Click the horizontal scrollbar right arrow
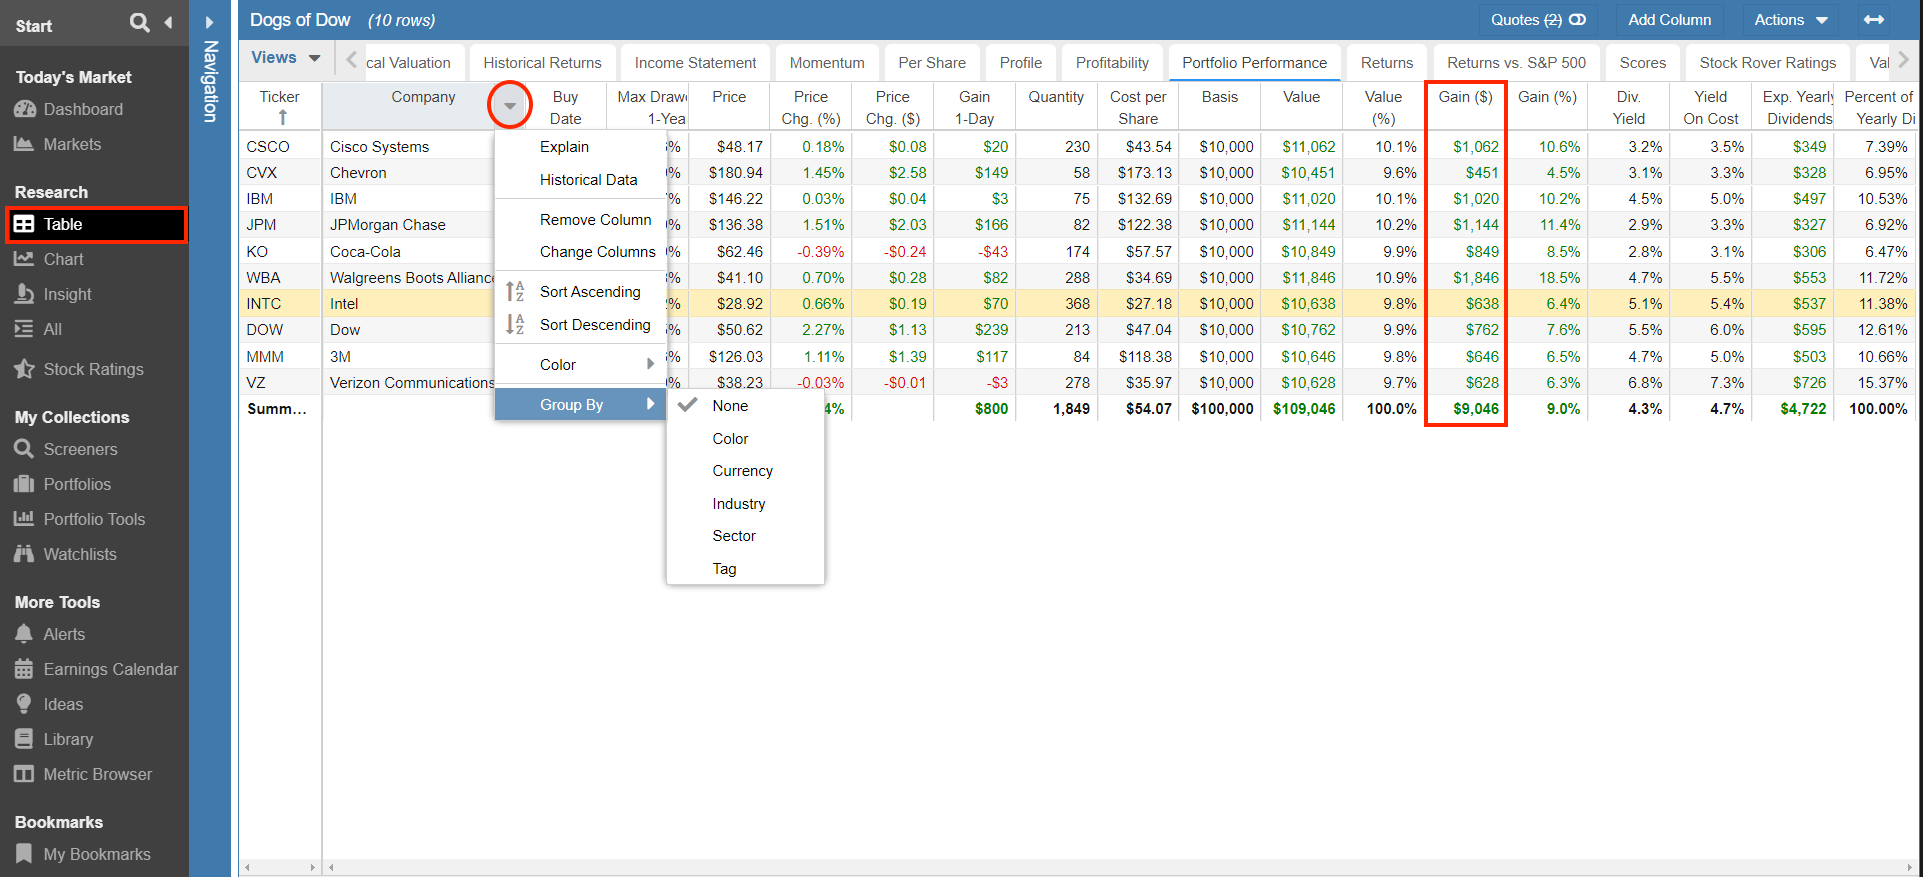Screen dimensions: 1923x877 pos(1908,867)
